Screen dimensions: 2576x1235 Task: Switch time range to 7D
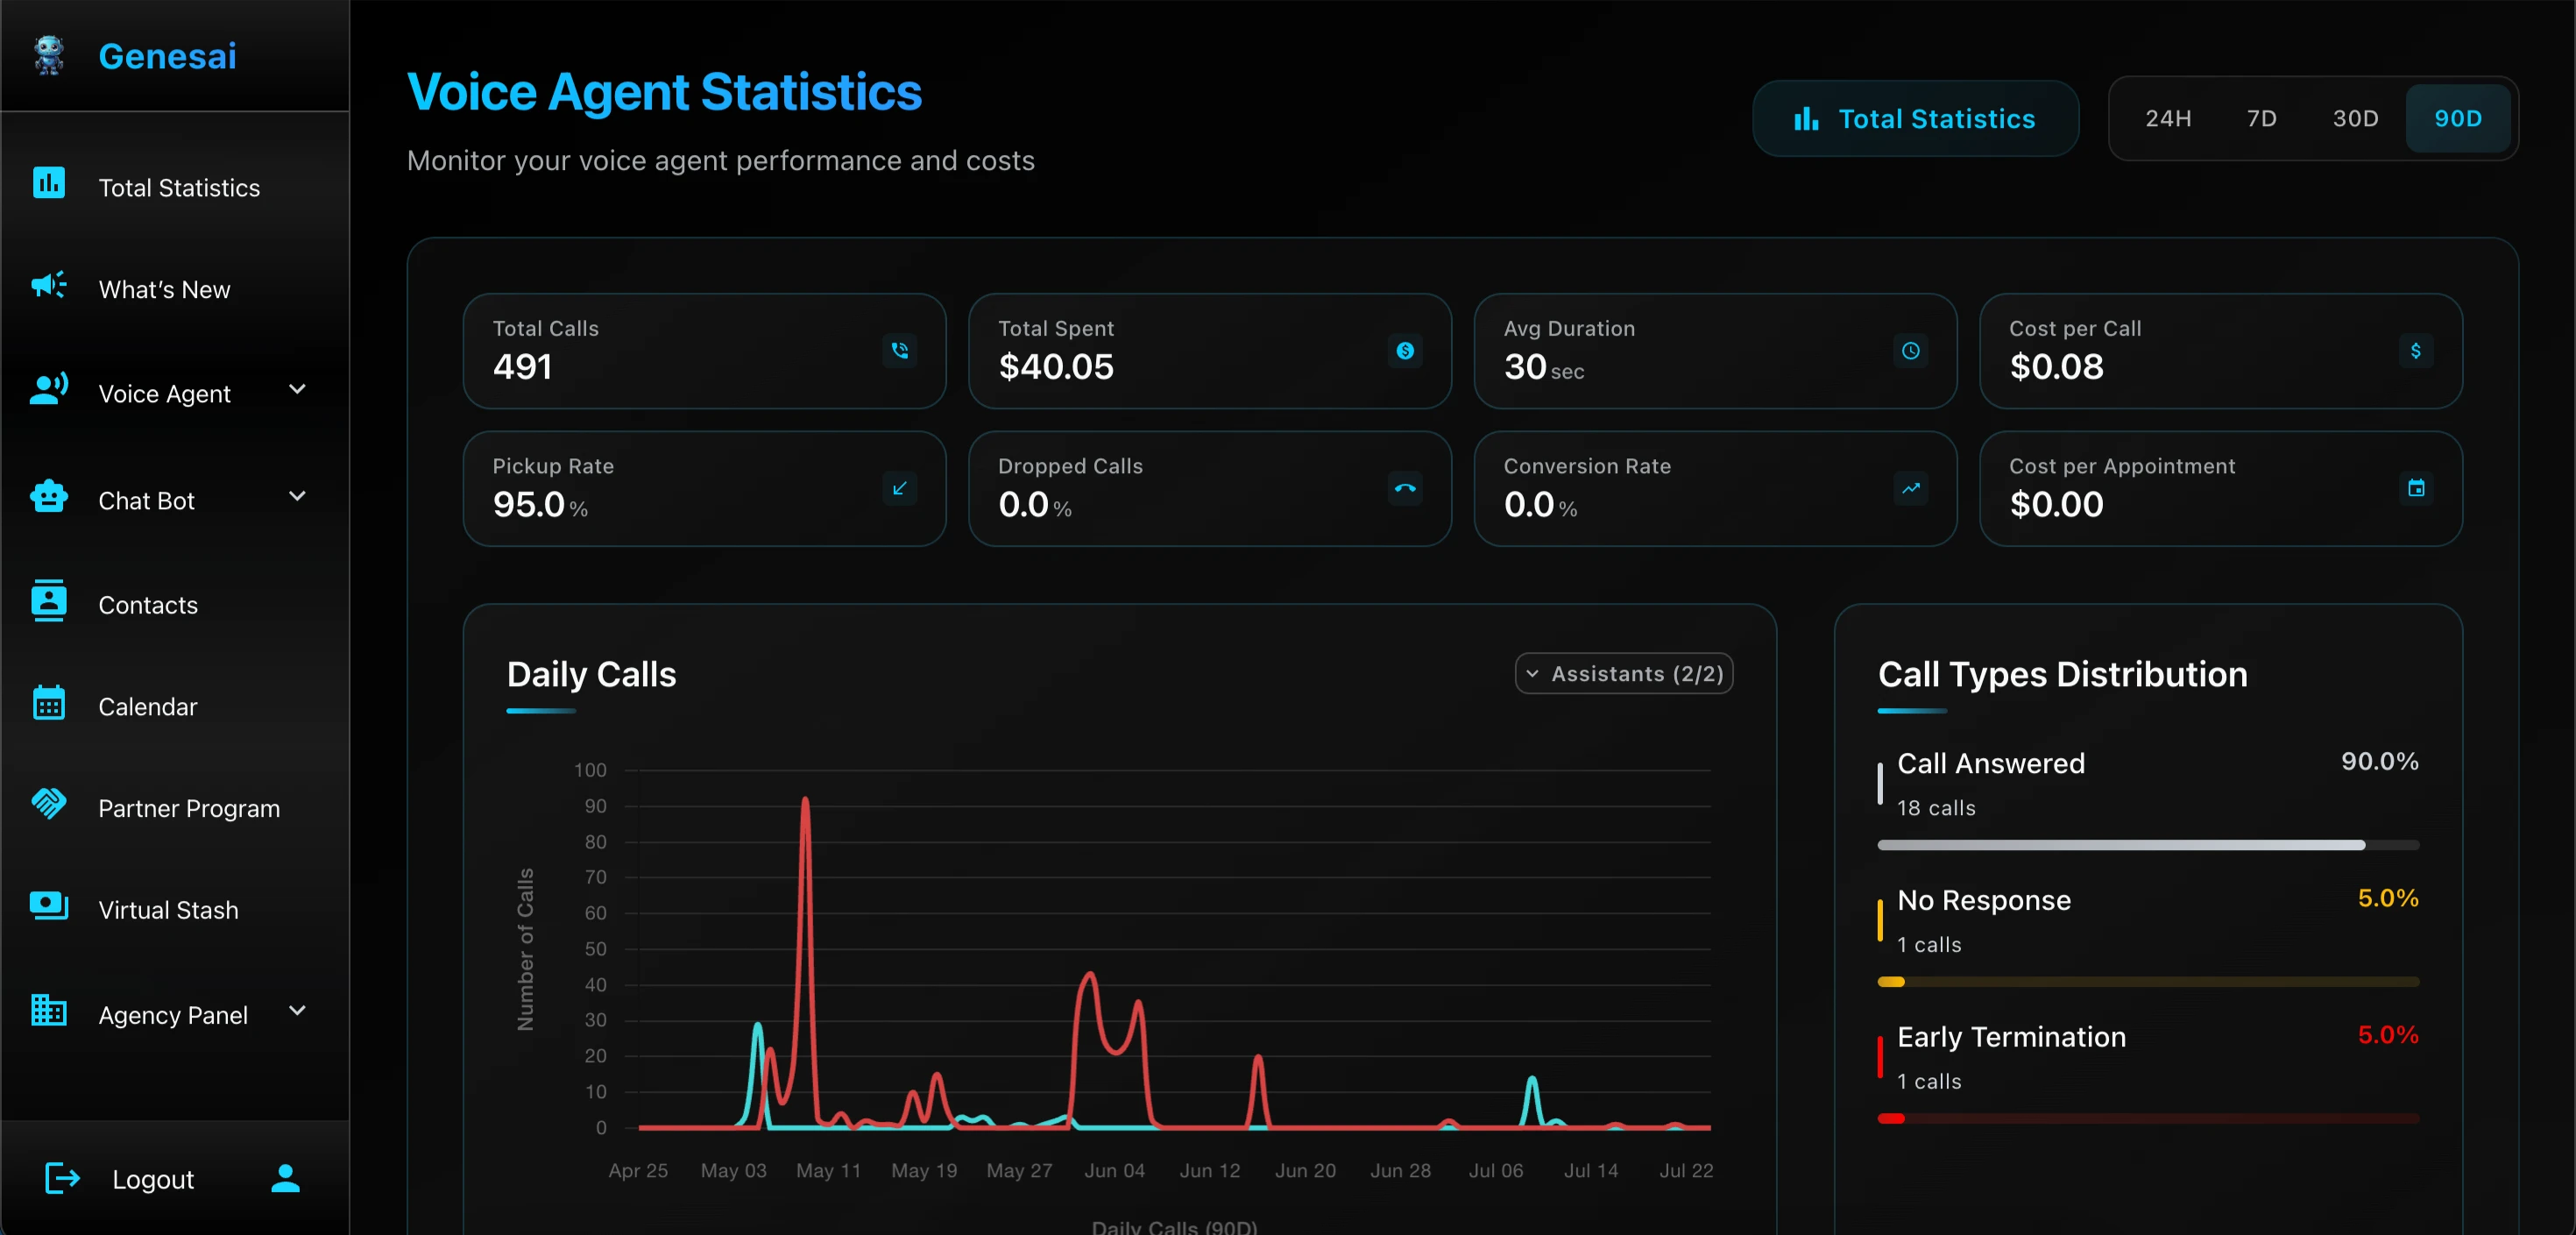pos(2261,119)
